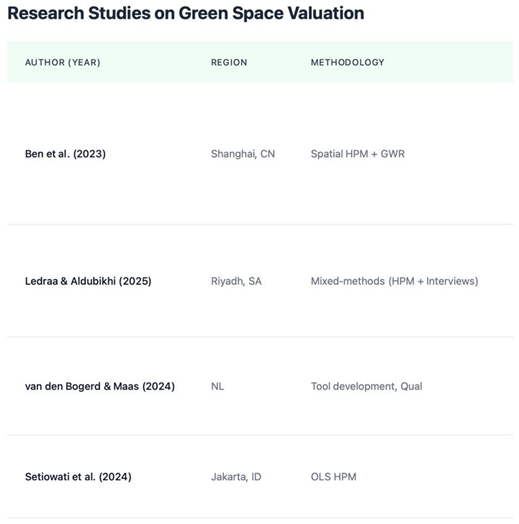
Task: Click the 'Research Studies on Green Space Valuation' heading
Action: (x=186, y=13)
